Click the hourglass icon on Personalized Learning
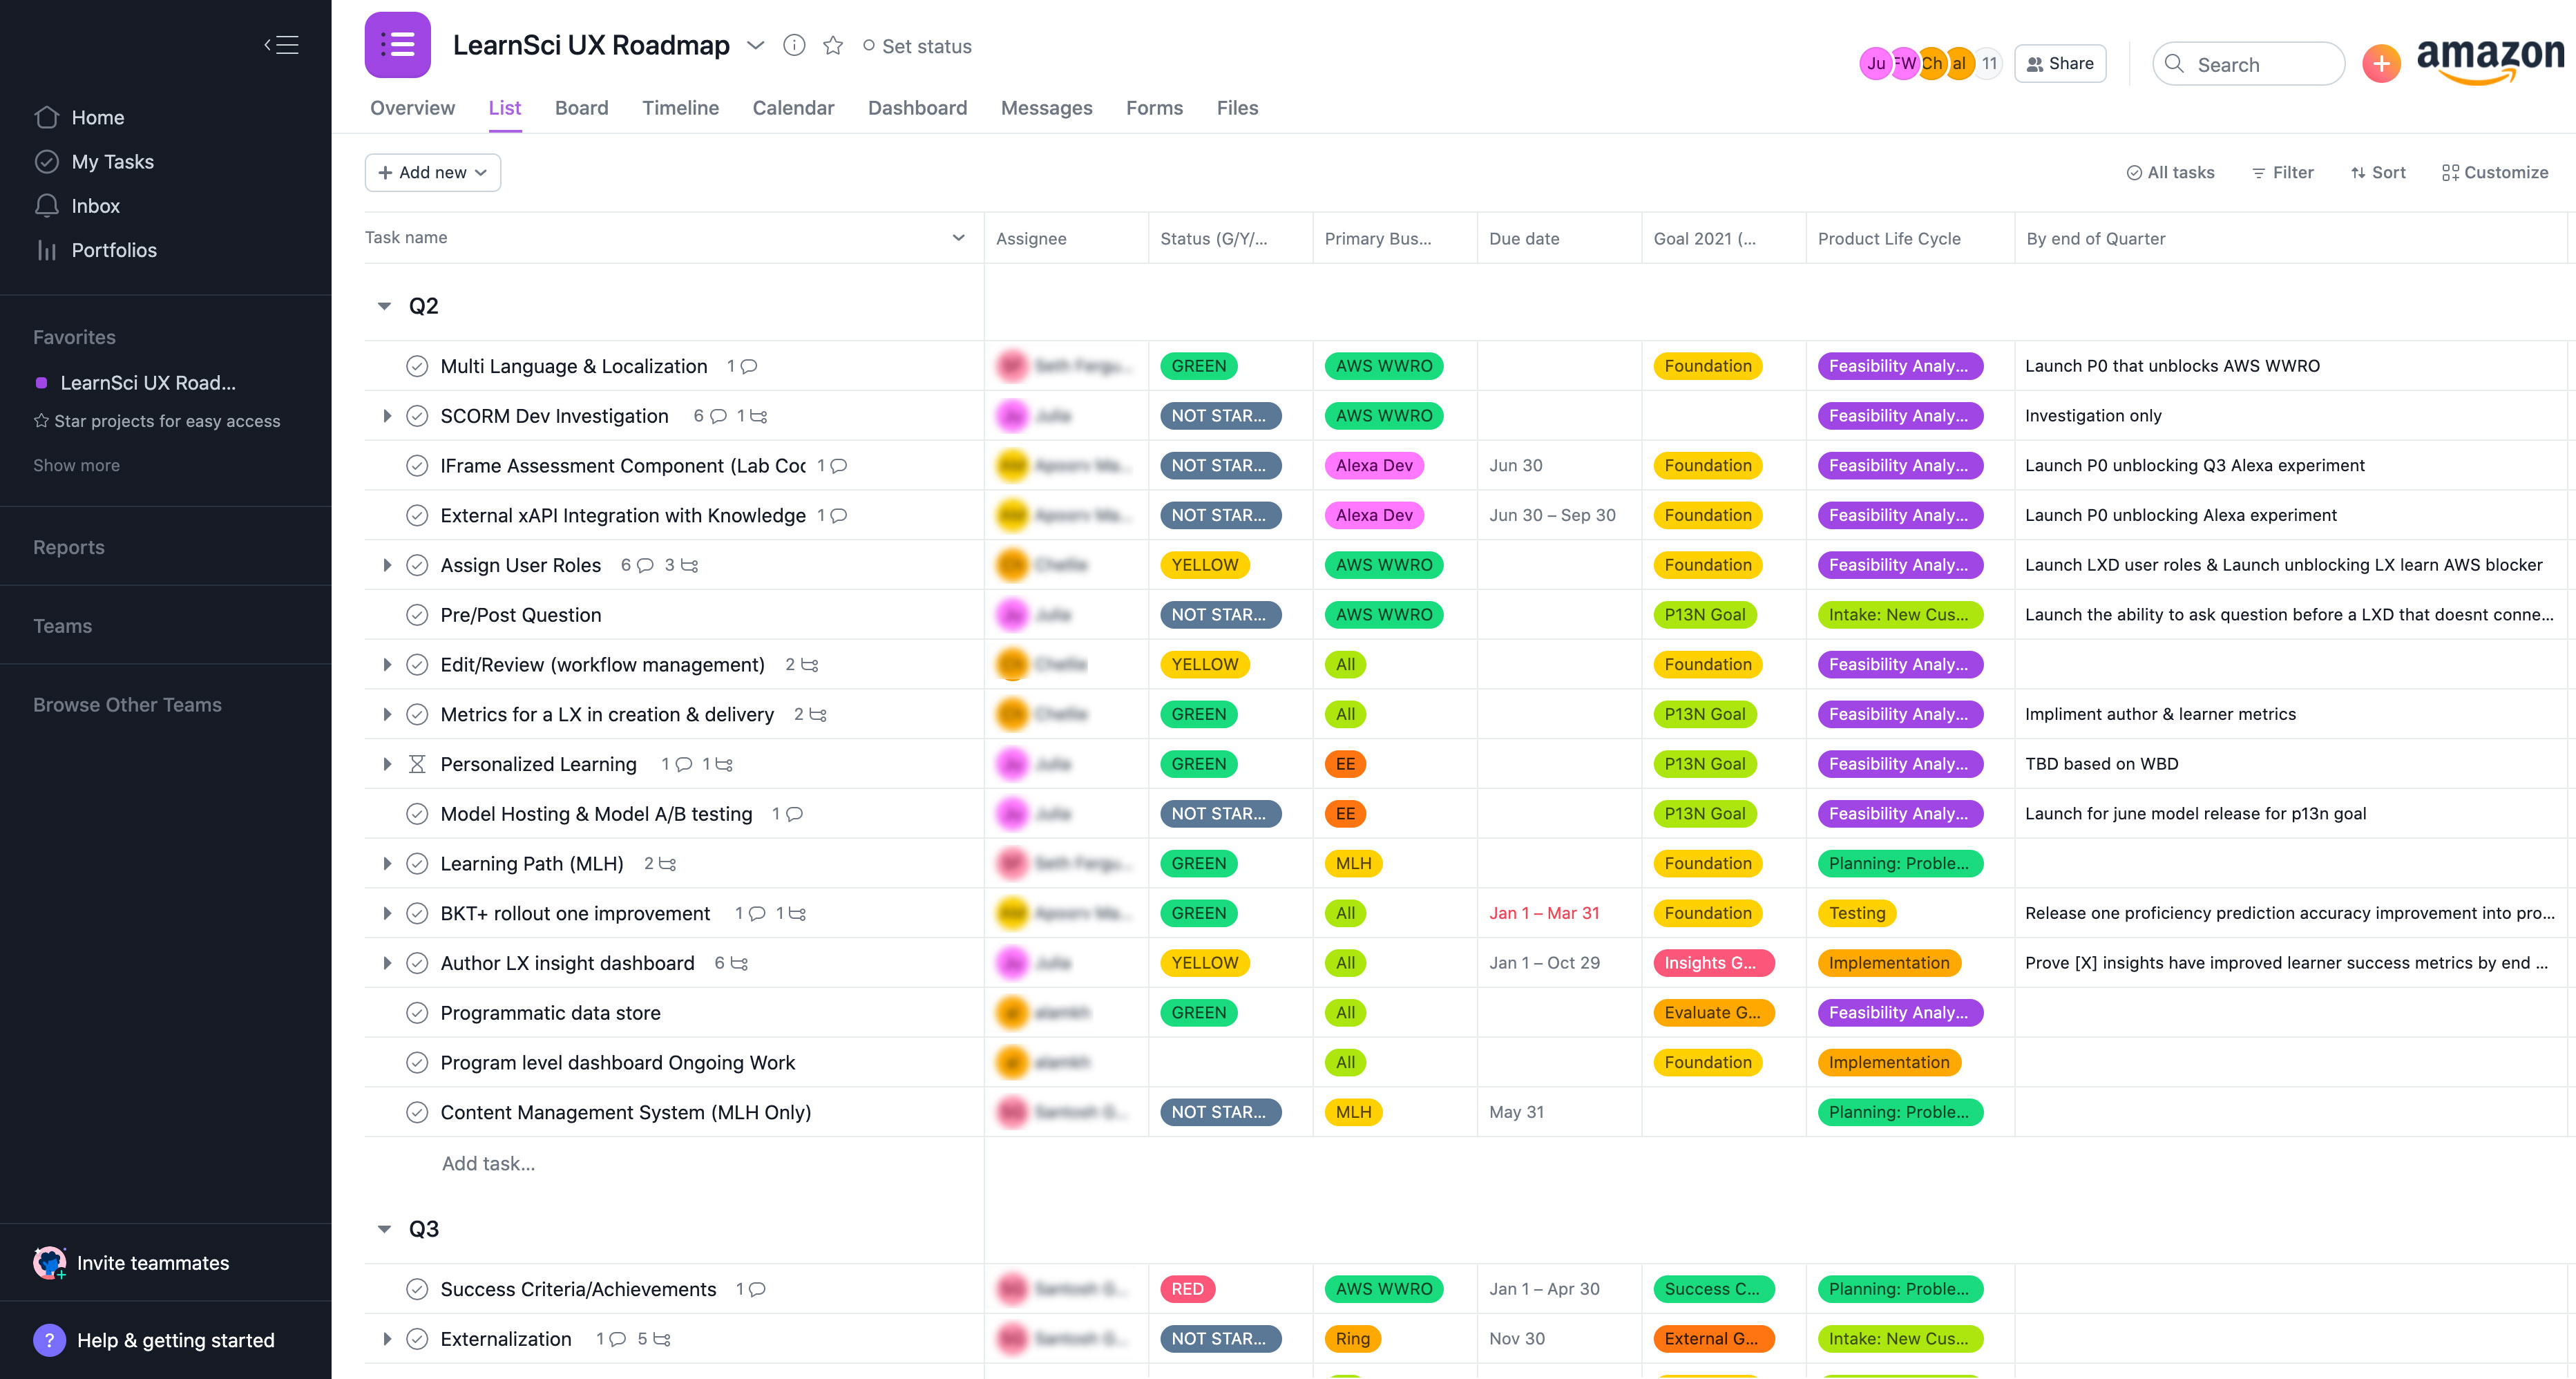The height and width of the screenshot is (1379, 2576). (417, 764)
